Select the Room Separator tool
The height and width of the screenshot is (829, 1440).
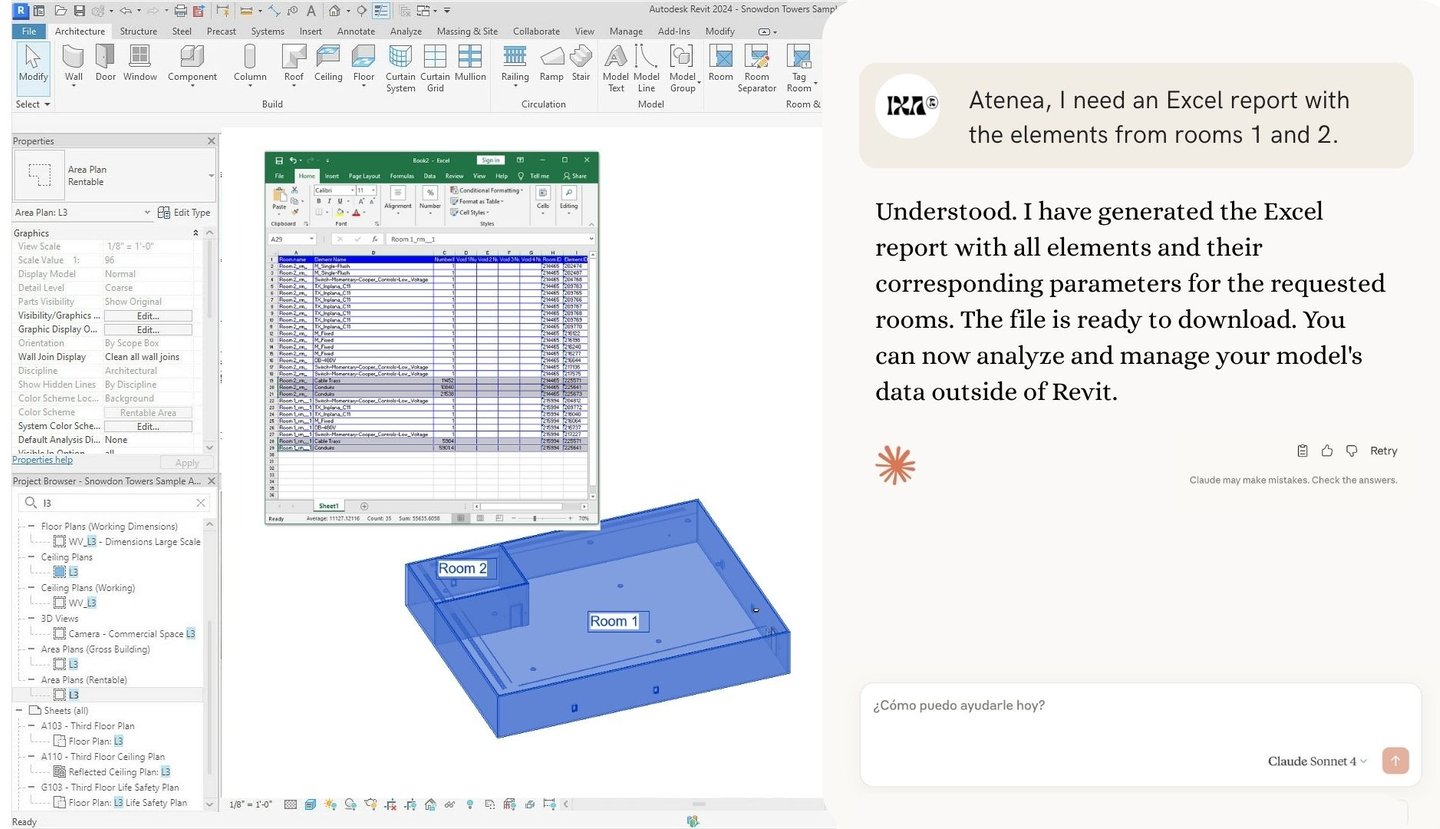point(757,69)
